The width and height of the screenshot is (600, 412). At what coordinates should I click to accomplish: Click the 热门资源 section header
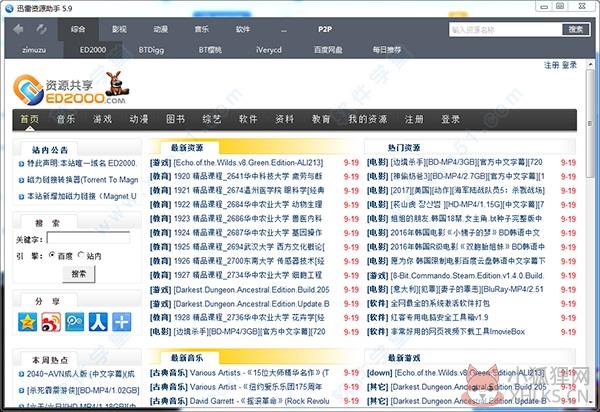pos(404,148)
